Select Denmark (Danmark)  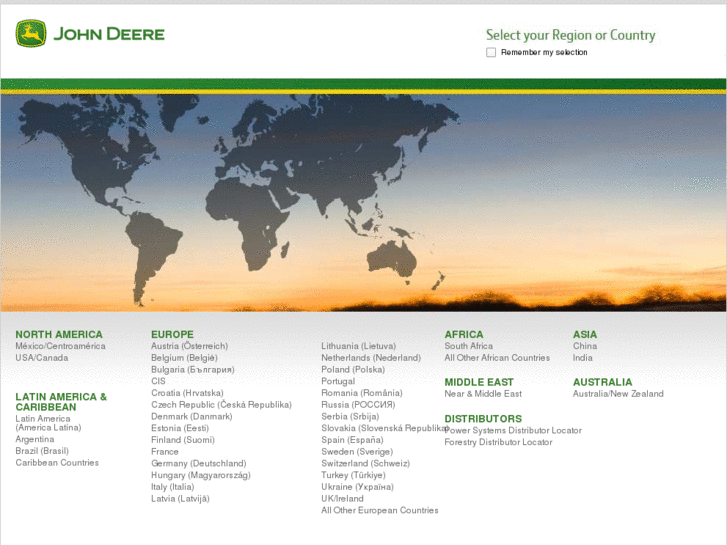click(192, 417)
